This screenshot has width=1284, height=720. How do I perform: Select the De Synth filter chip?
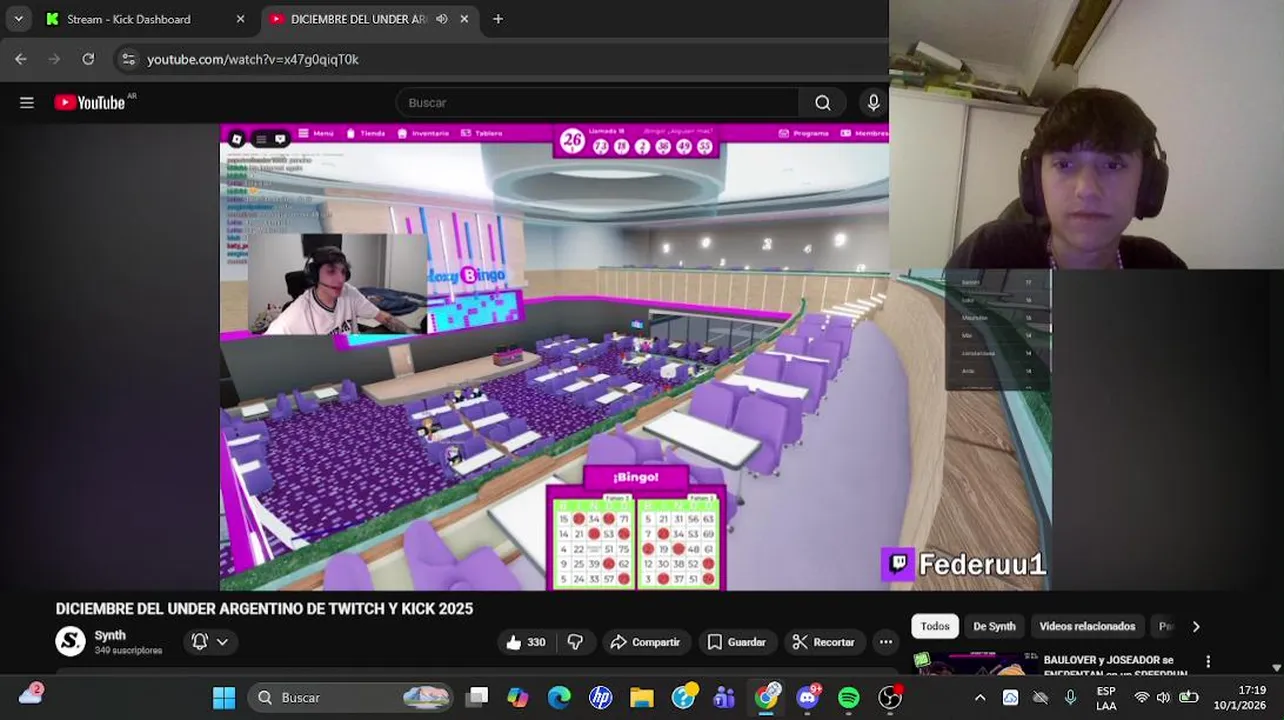click(x=994, y=626)
